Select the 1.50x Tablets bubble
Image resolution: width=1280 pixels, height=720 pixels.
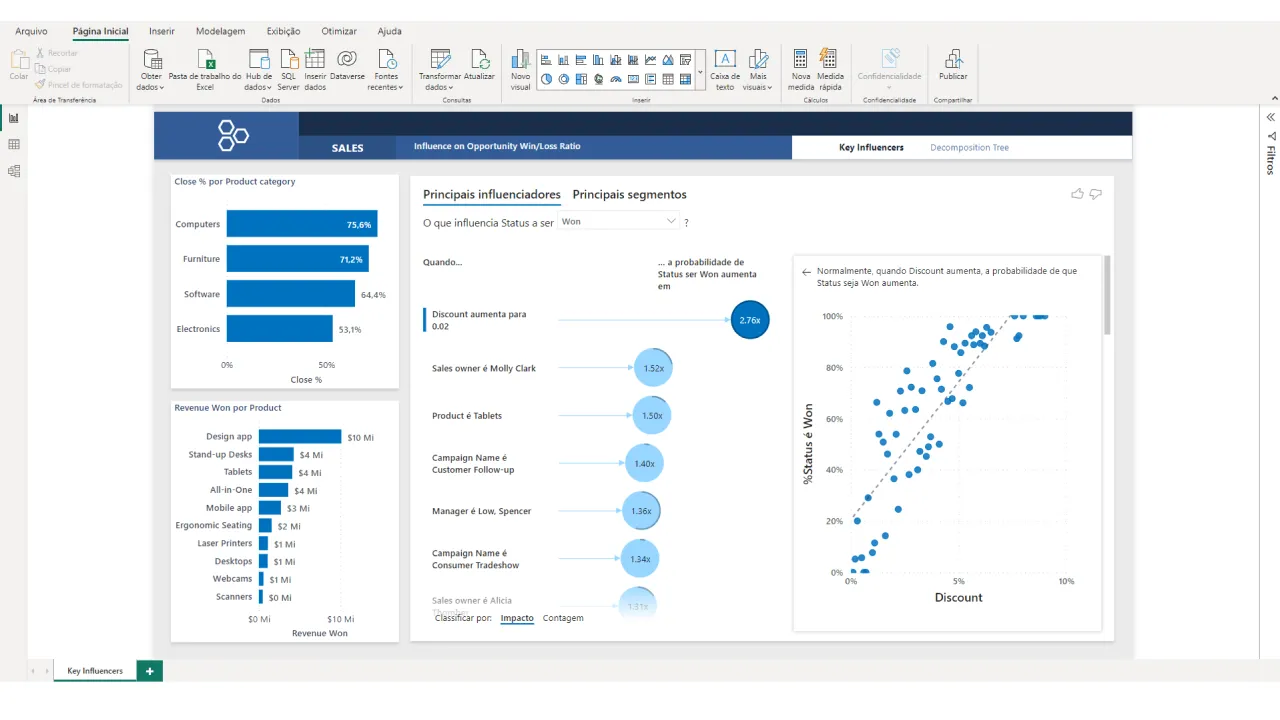coord(652,415)
